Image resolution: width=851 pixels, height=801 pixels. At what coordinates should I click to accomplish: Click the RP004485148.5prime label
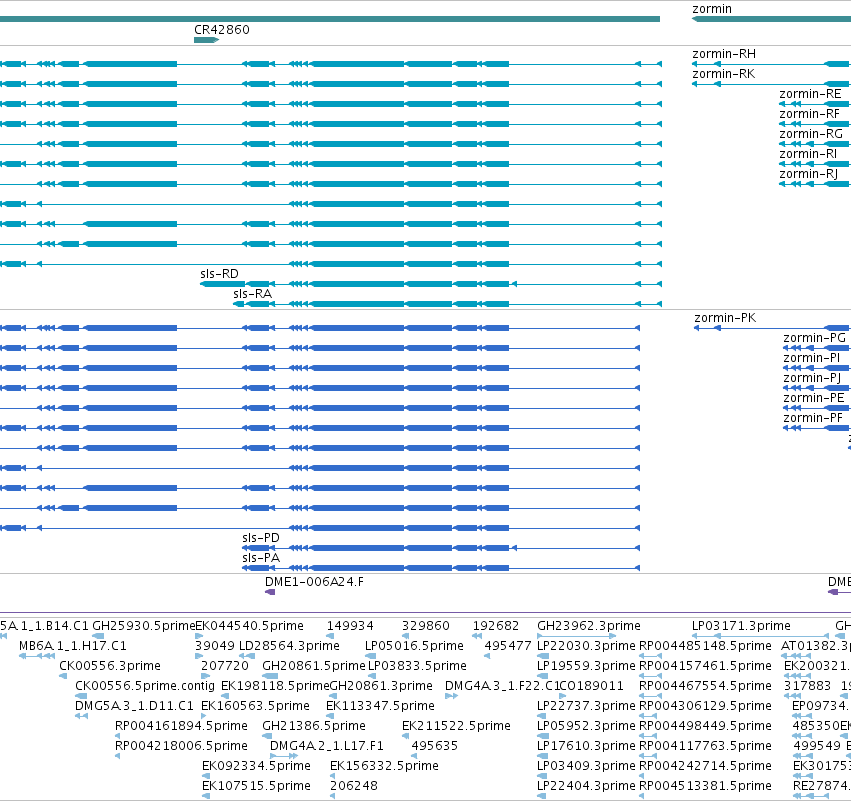[x=705, y=646]
